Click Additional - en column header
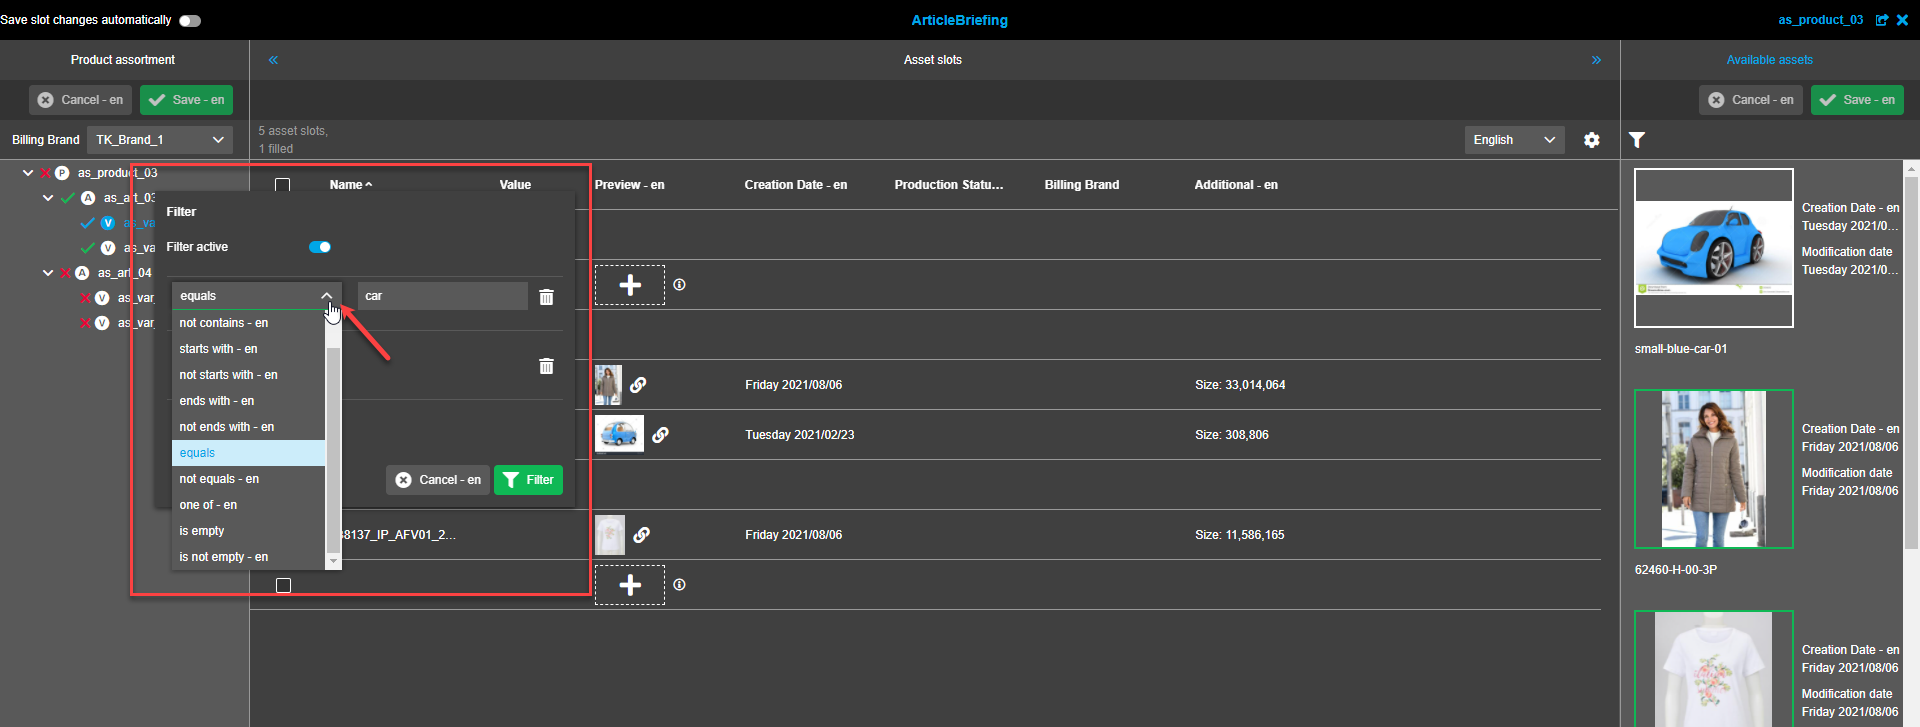This screenshot has width=1920, height=727. tap(1236, 185)
